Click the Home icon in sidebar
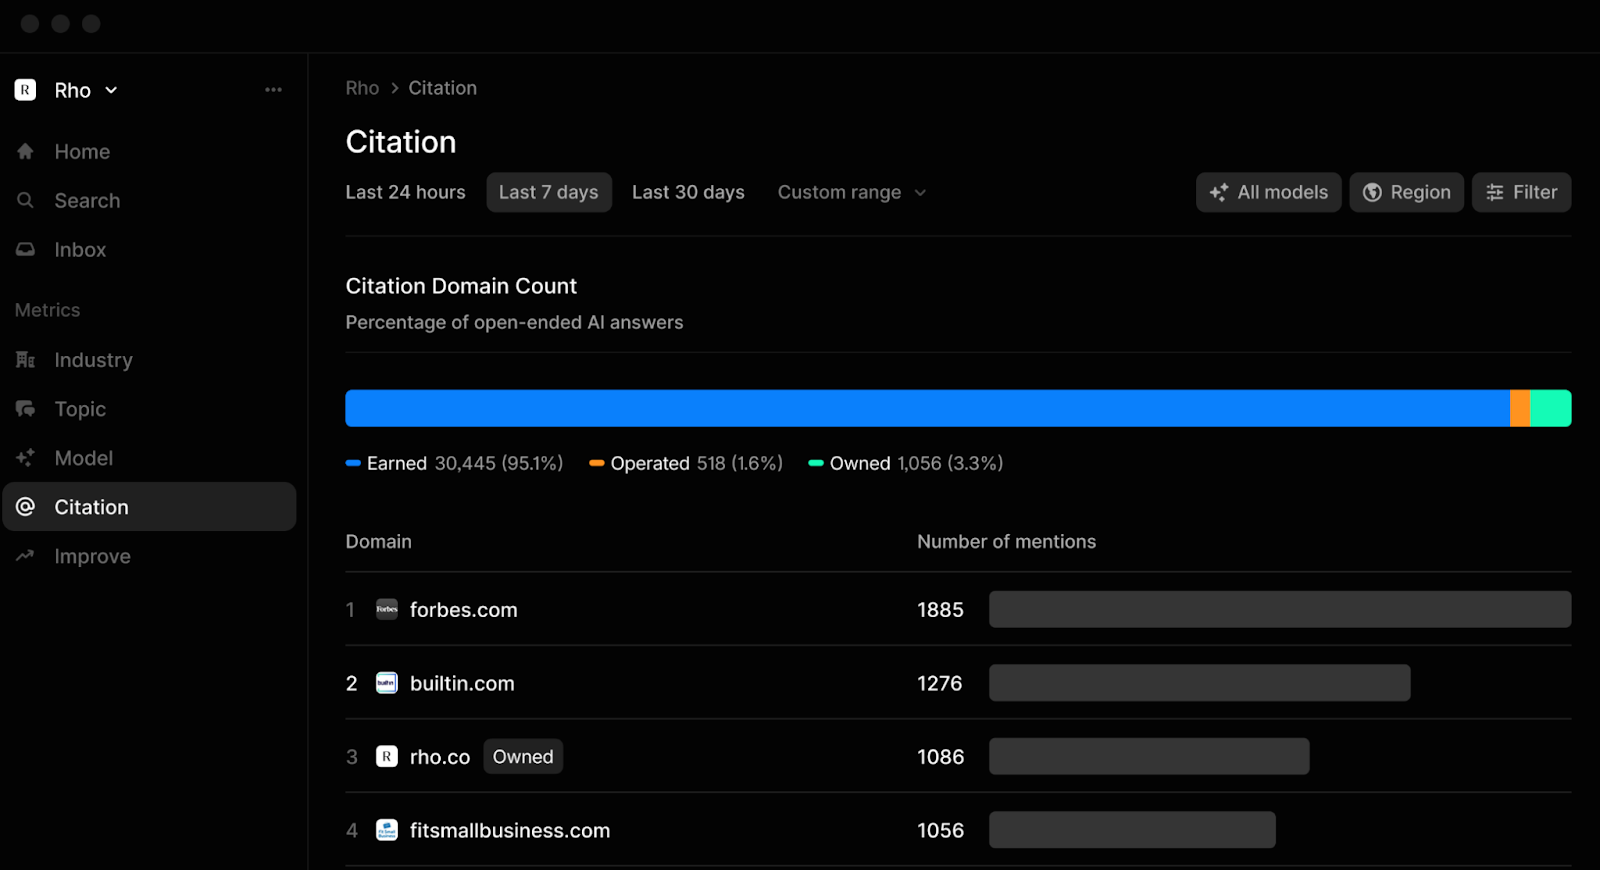Viewport: 1600px width, 870px height. pyautogui.click(x=26, y=152)
